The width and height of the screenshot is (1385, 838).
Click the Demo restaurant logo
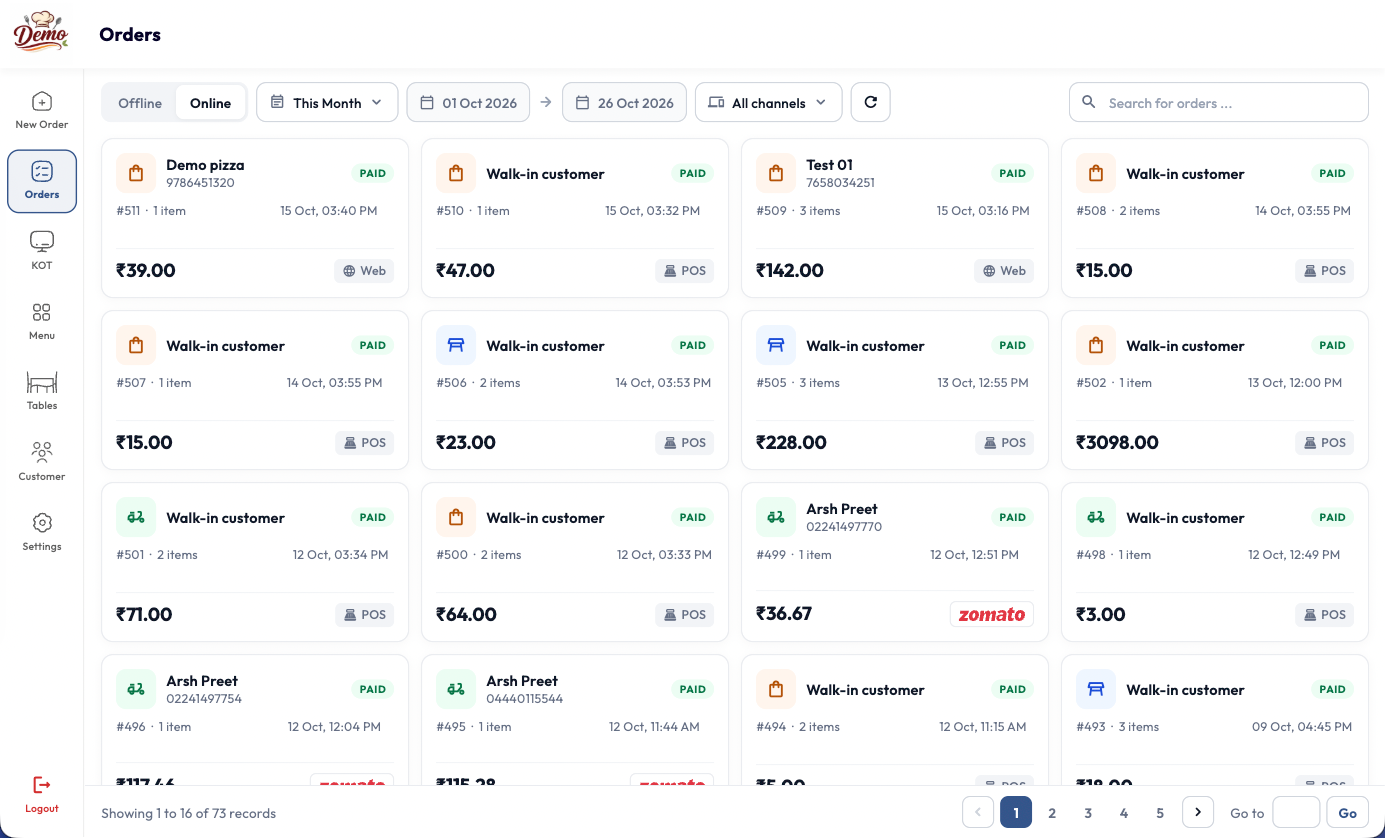point(41,32)
